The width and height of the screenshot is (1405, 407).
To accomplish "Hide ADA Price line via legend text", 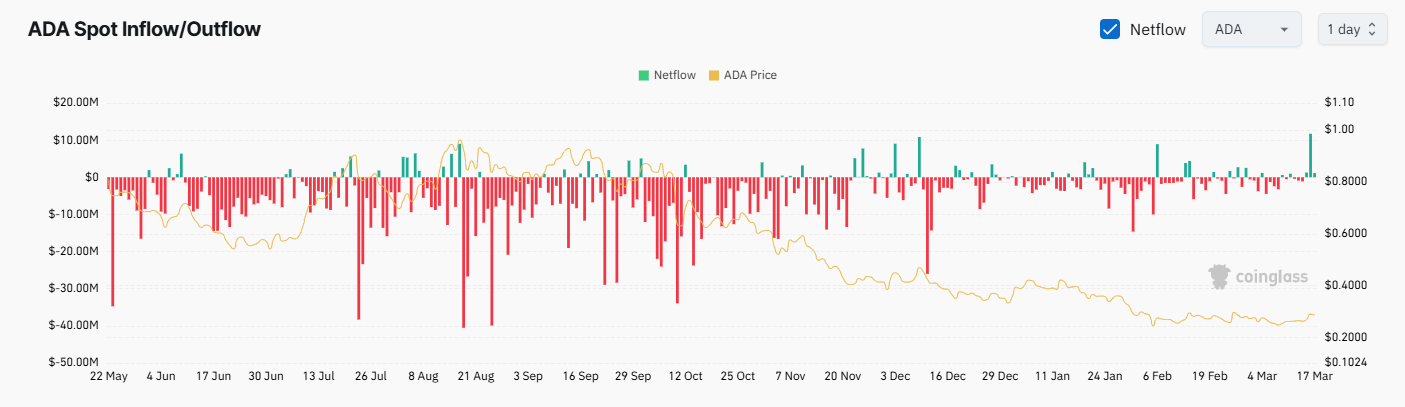I will pos(749,75).
